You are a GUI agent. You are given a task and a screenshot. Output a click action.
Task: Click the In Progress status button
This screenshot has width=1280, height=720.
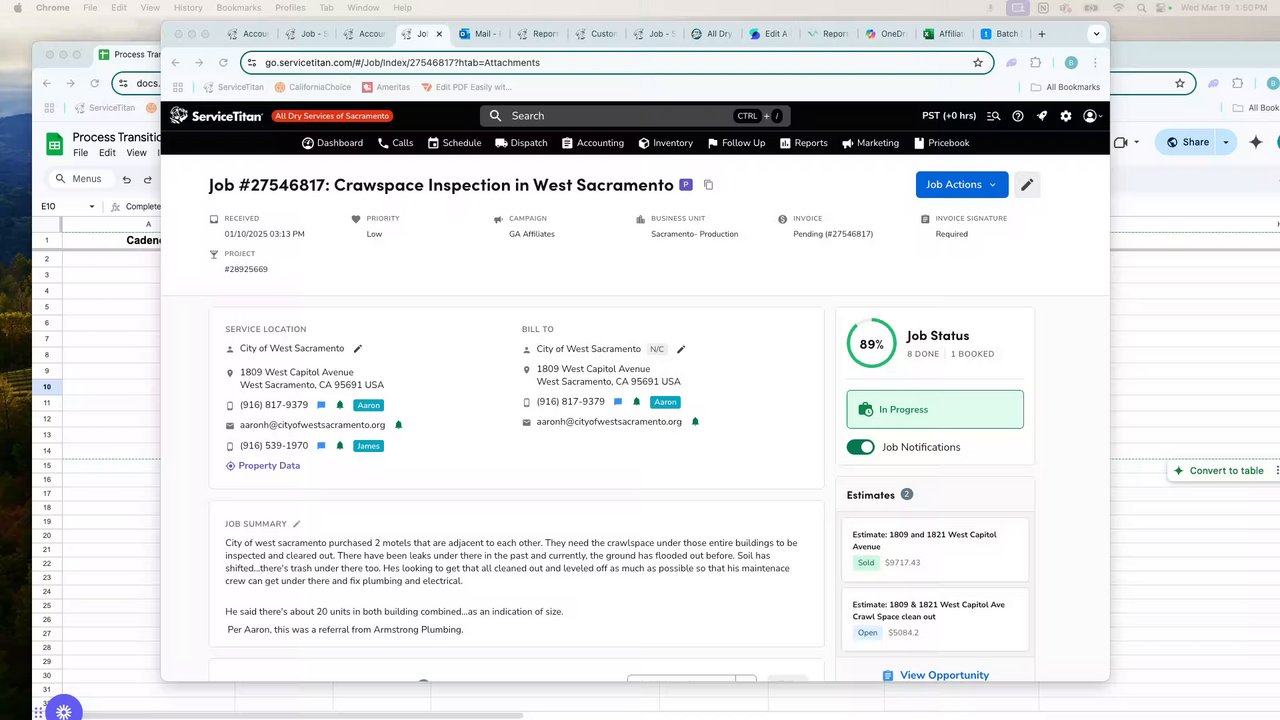click(x=935, y=410)
